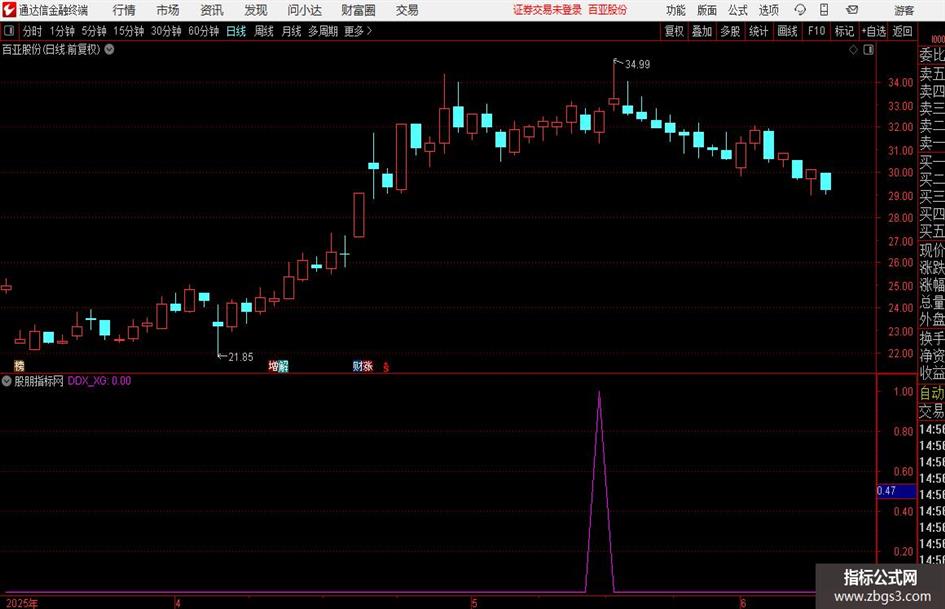Open the 选项 menu
Viewport: 945px width, 609px height.
point(768,10)
